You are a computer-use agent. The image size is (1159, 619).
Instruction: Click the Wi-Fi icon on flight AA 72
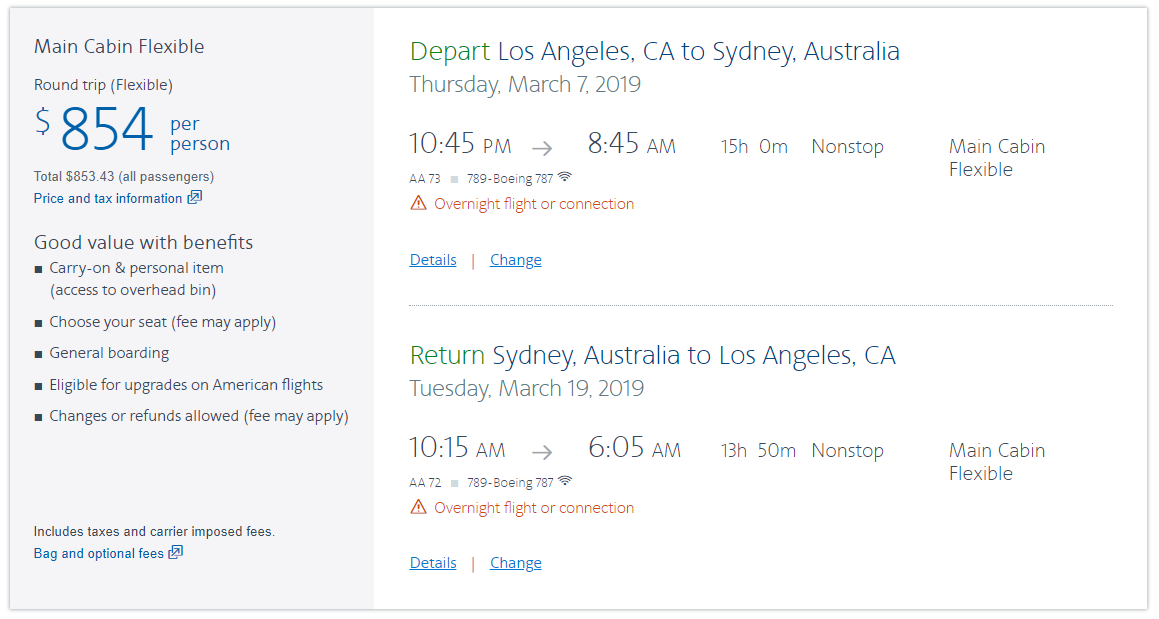[565, 481]
